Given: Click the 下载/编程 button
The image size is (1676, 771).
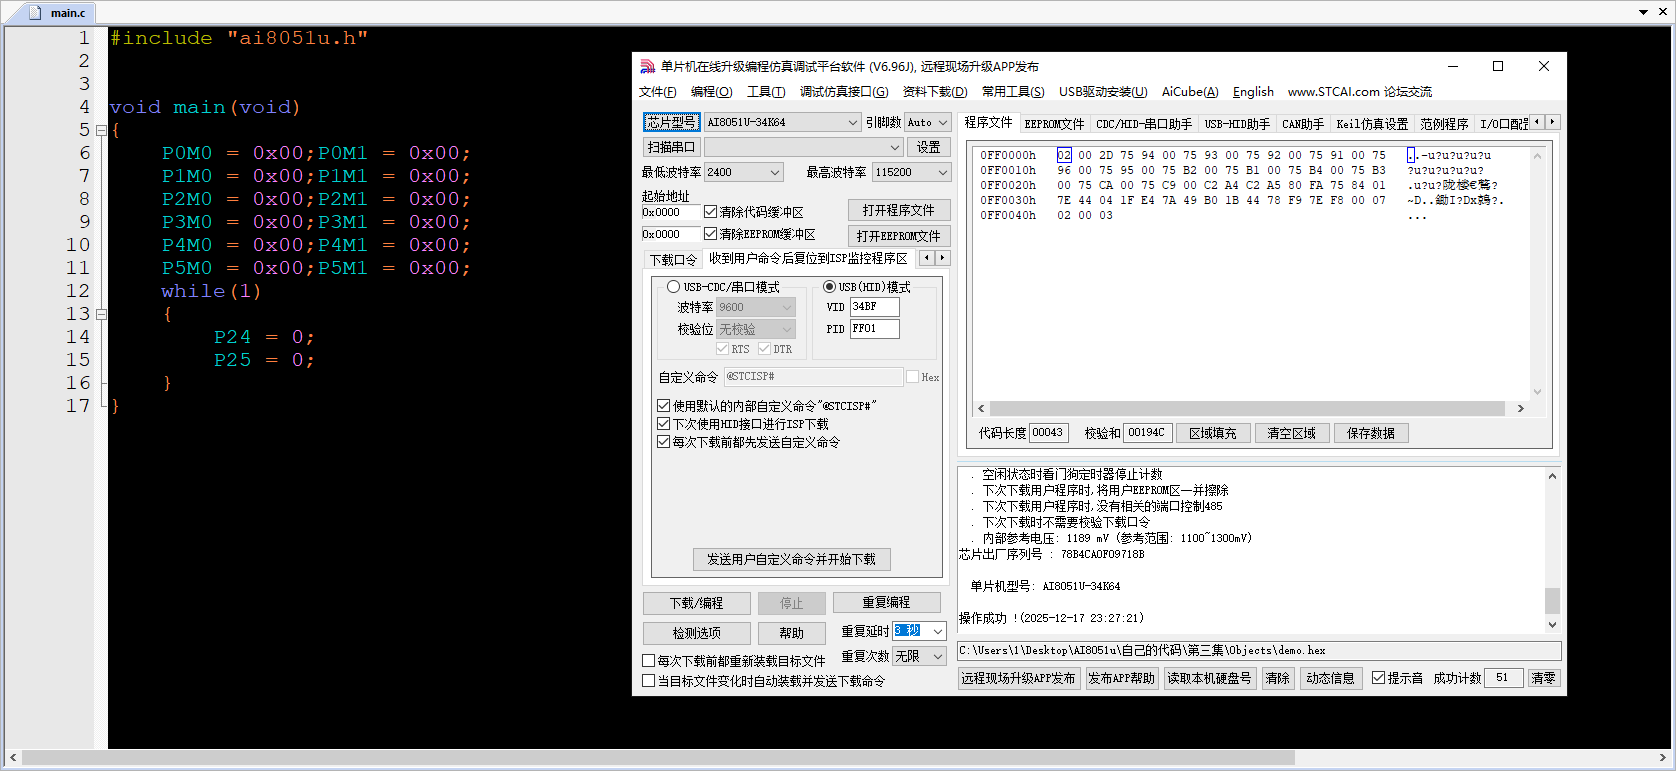Looking at the screenshot, I should pyautogui.click(x=696, y=603).
